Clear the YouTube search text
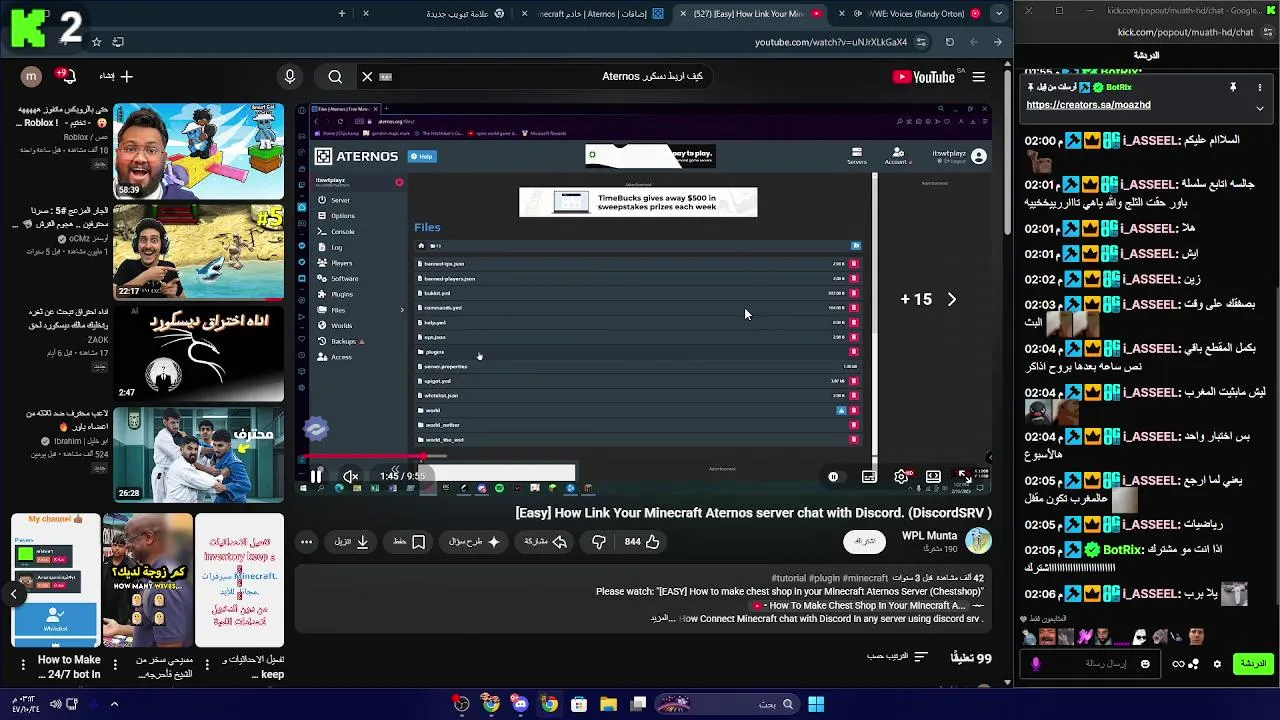1280x720 pixels. coord(367,76)
